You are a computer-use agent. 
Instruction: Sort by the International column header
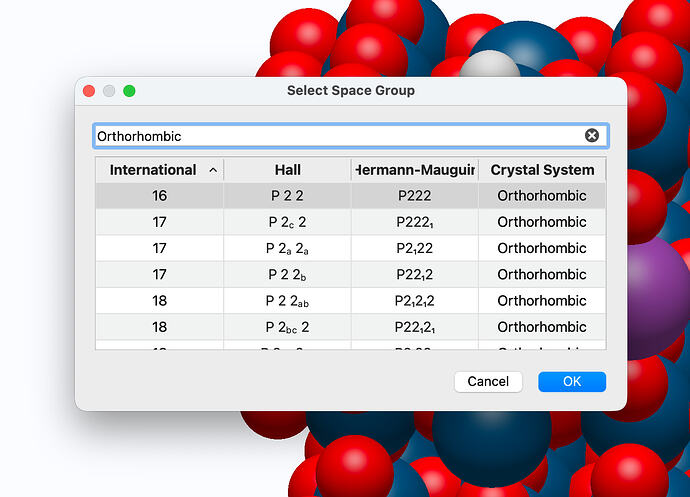[x=159, y=170]
